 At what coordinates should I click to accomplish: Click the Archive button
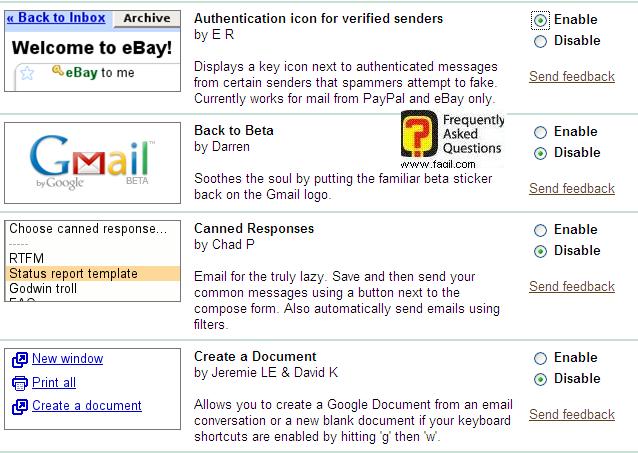click(x=147, y=18)
